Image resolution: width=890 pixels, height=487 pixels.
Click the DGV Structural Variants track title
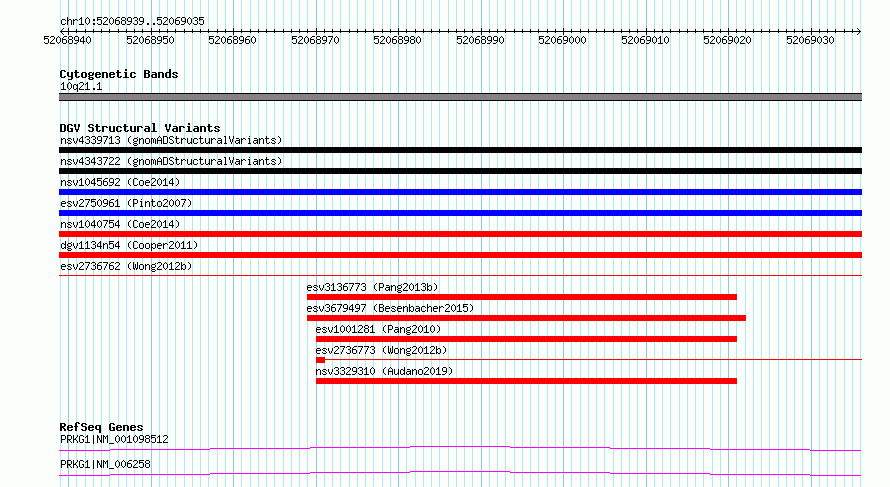tap(140, 128)
